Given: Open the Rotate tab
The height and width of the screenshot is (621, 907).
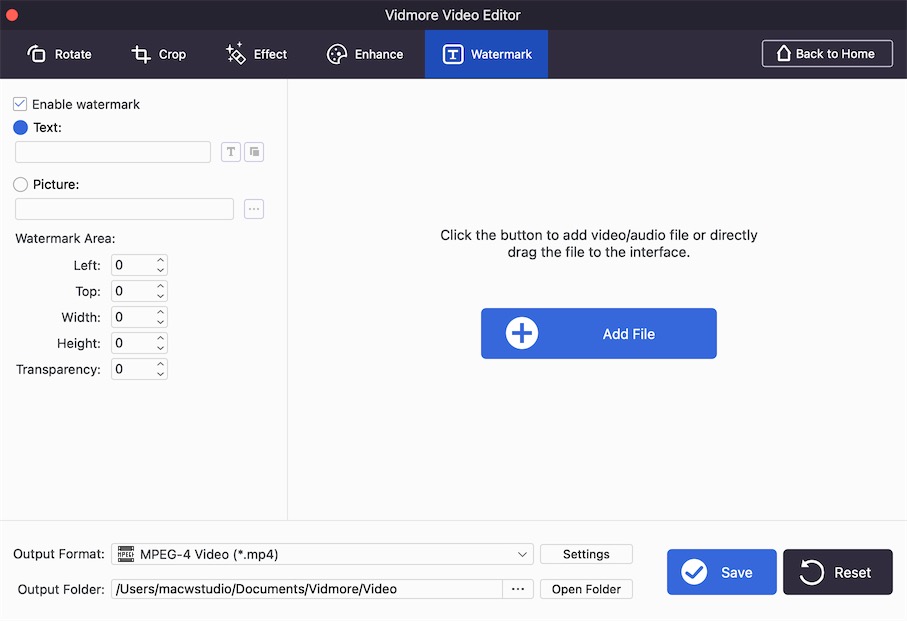Looking at the screenshot, I should click(x=59, y=54).
